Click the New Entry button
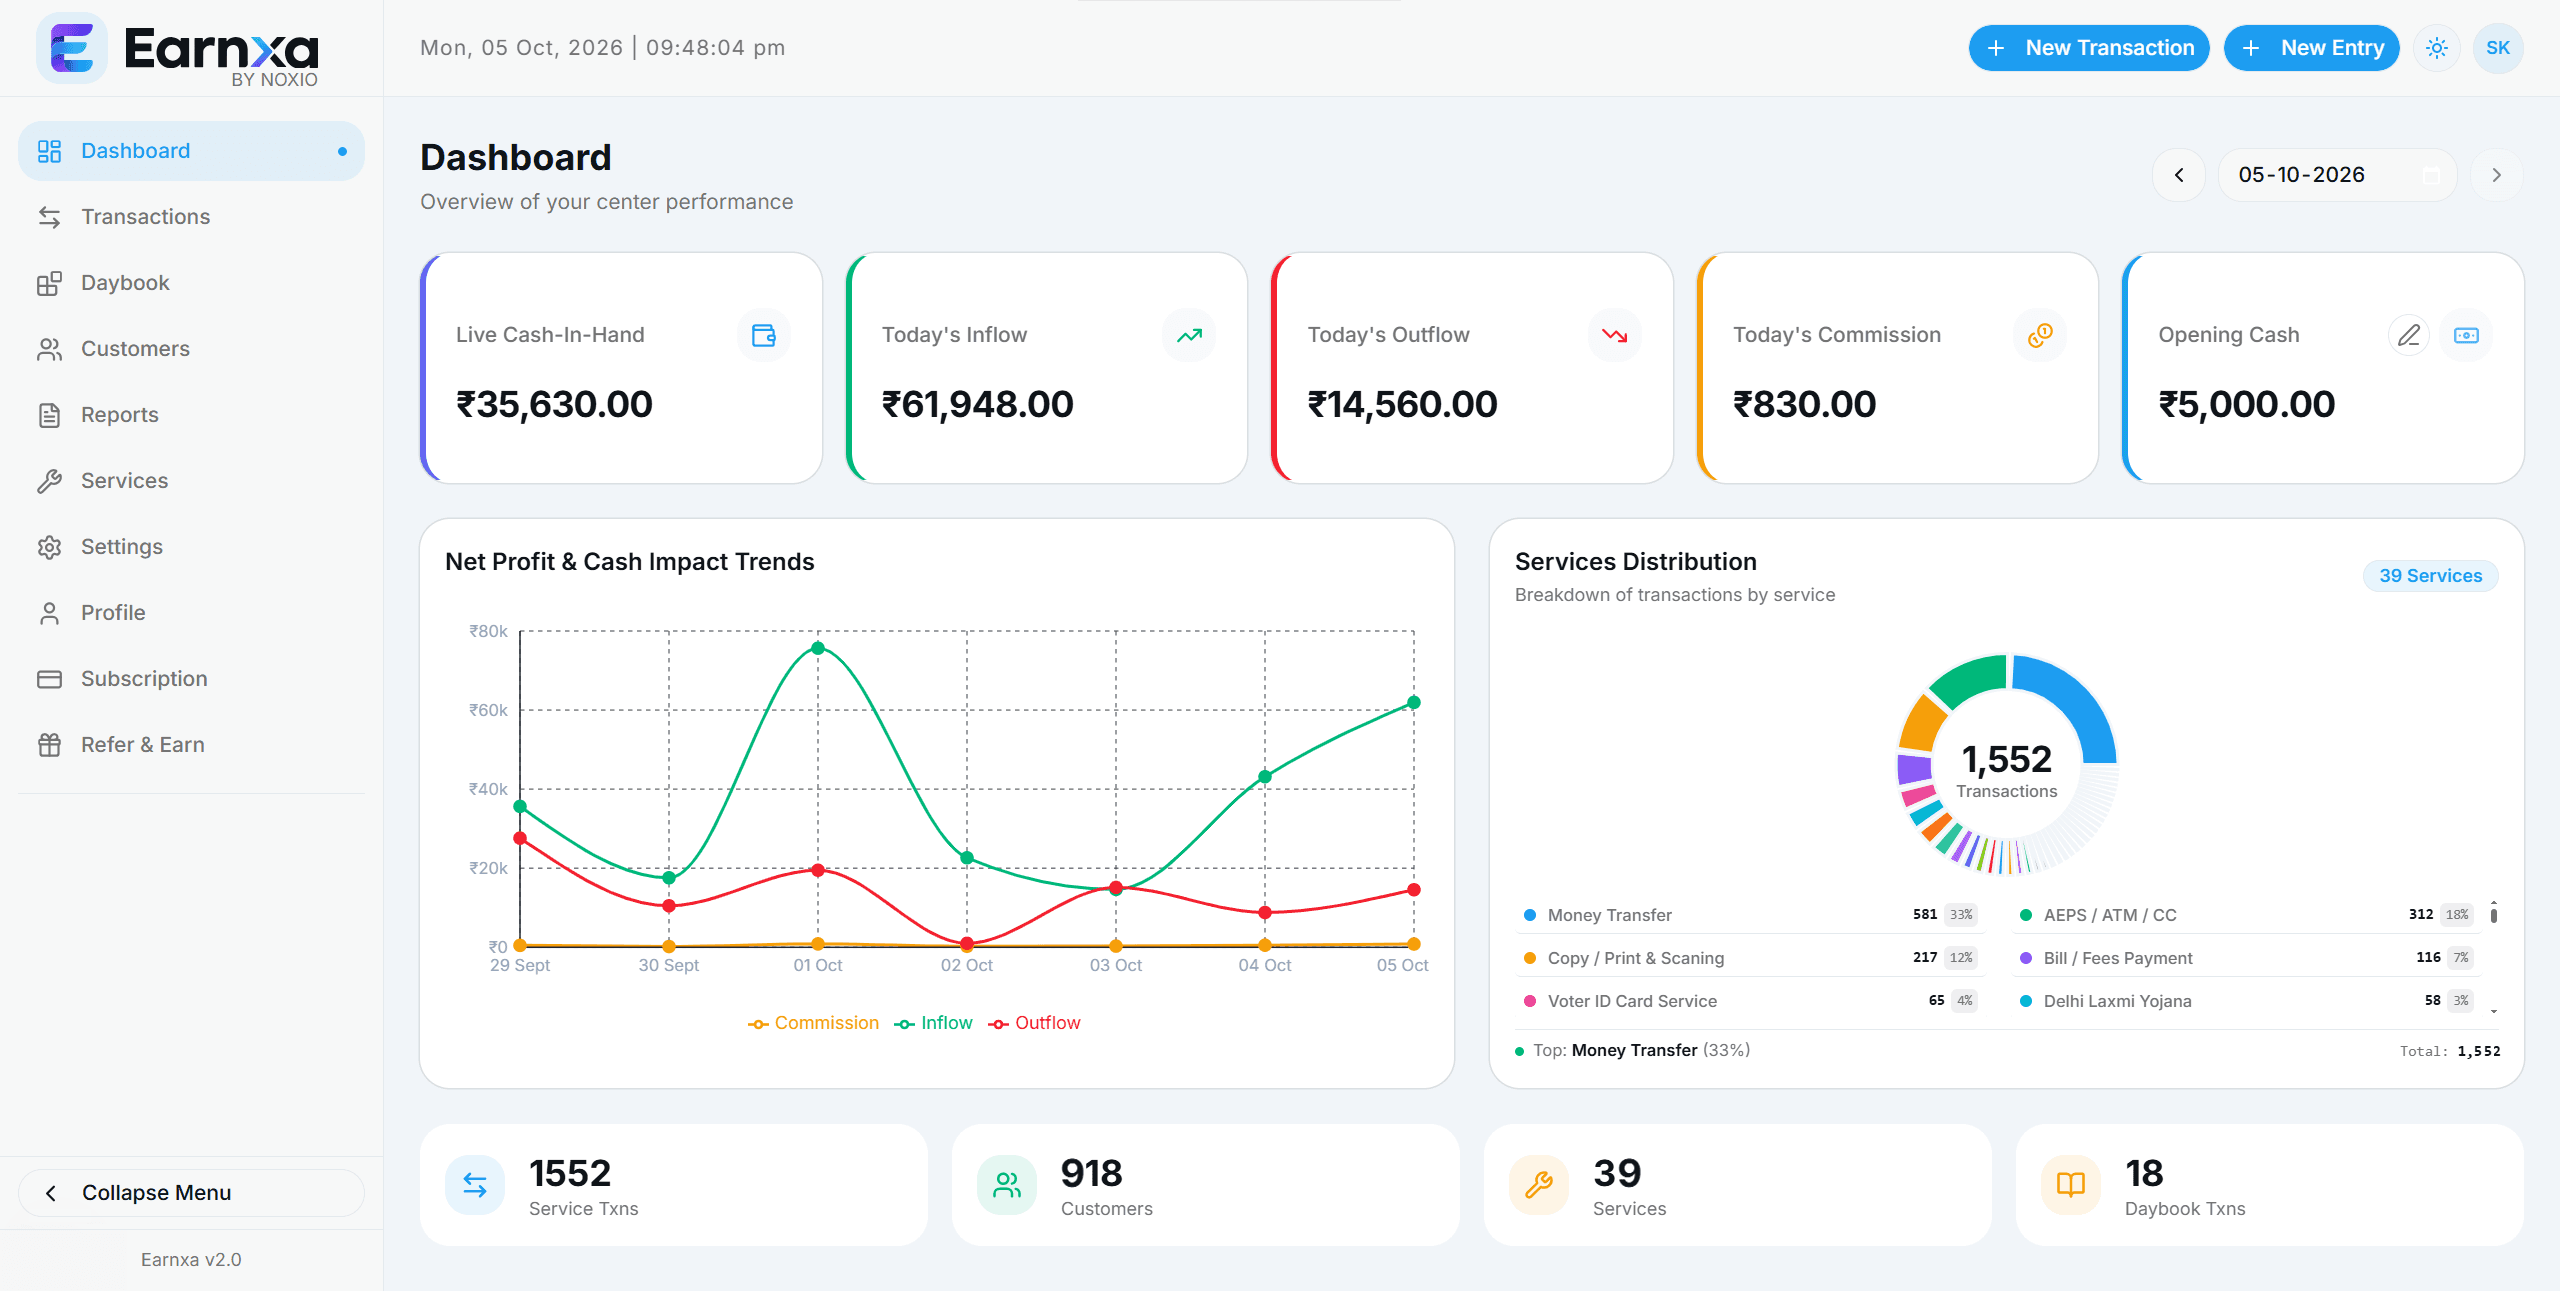The image size is (2560, 1291). point(2311,48)
